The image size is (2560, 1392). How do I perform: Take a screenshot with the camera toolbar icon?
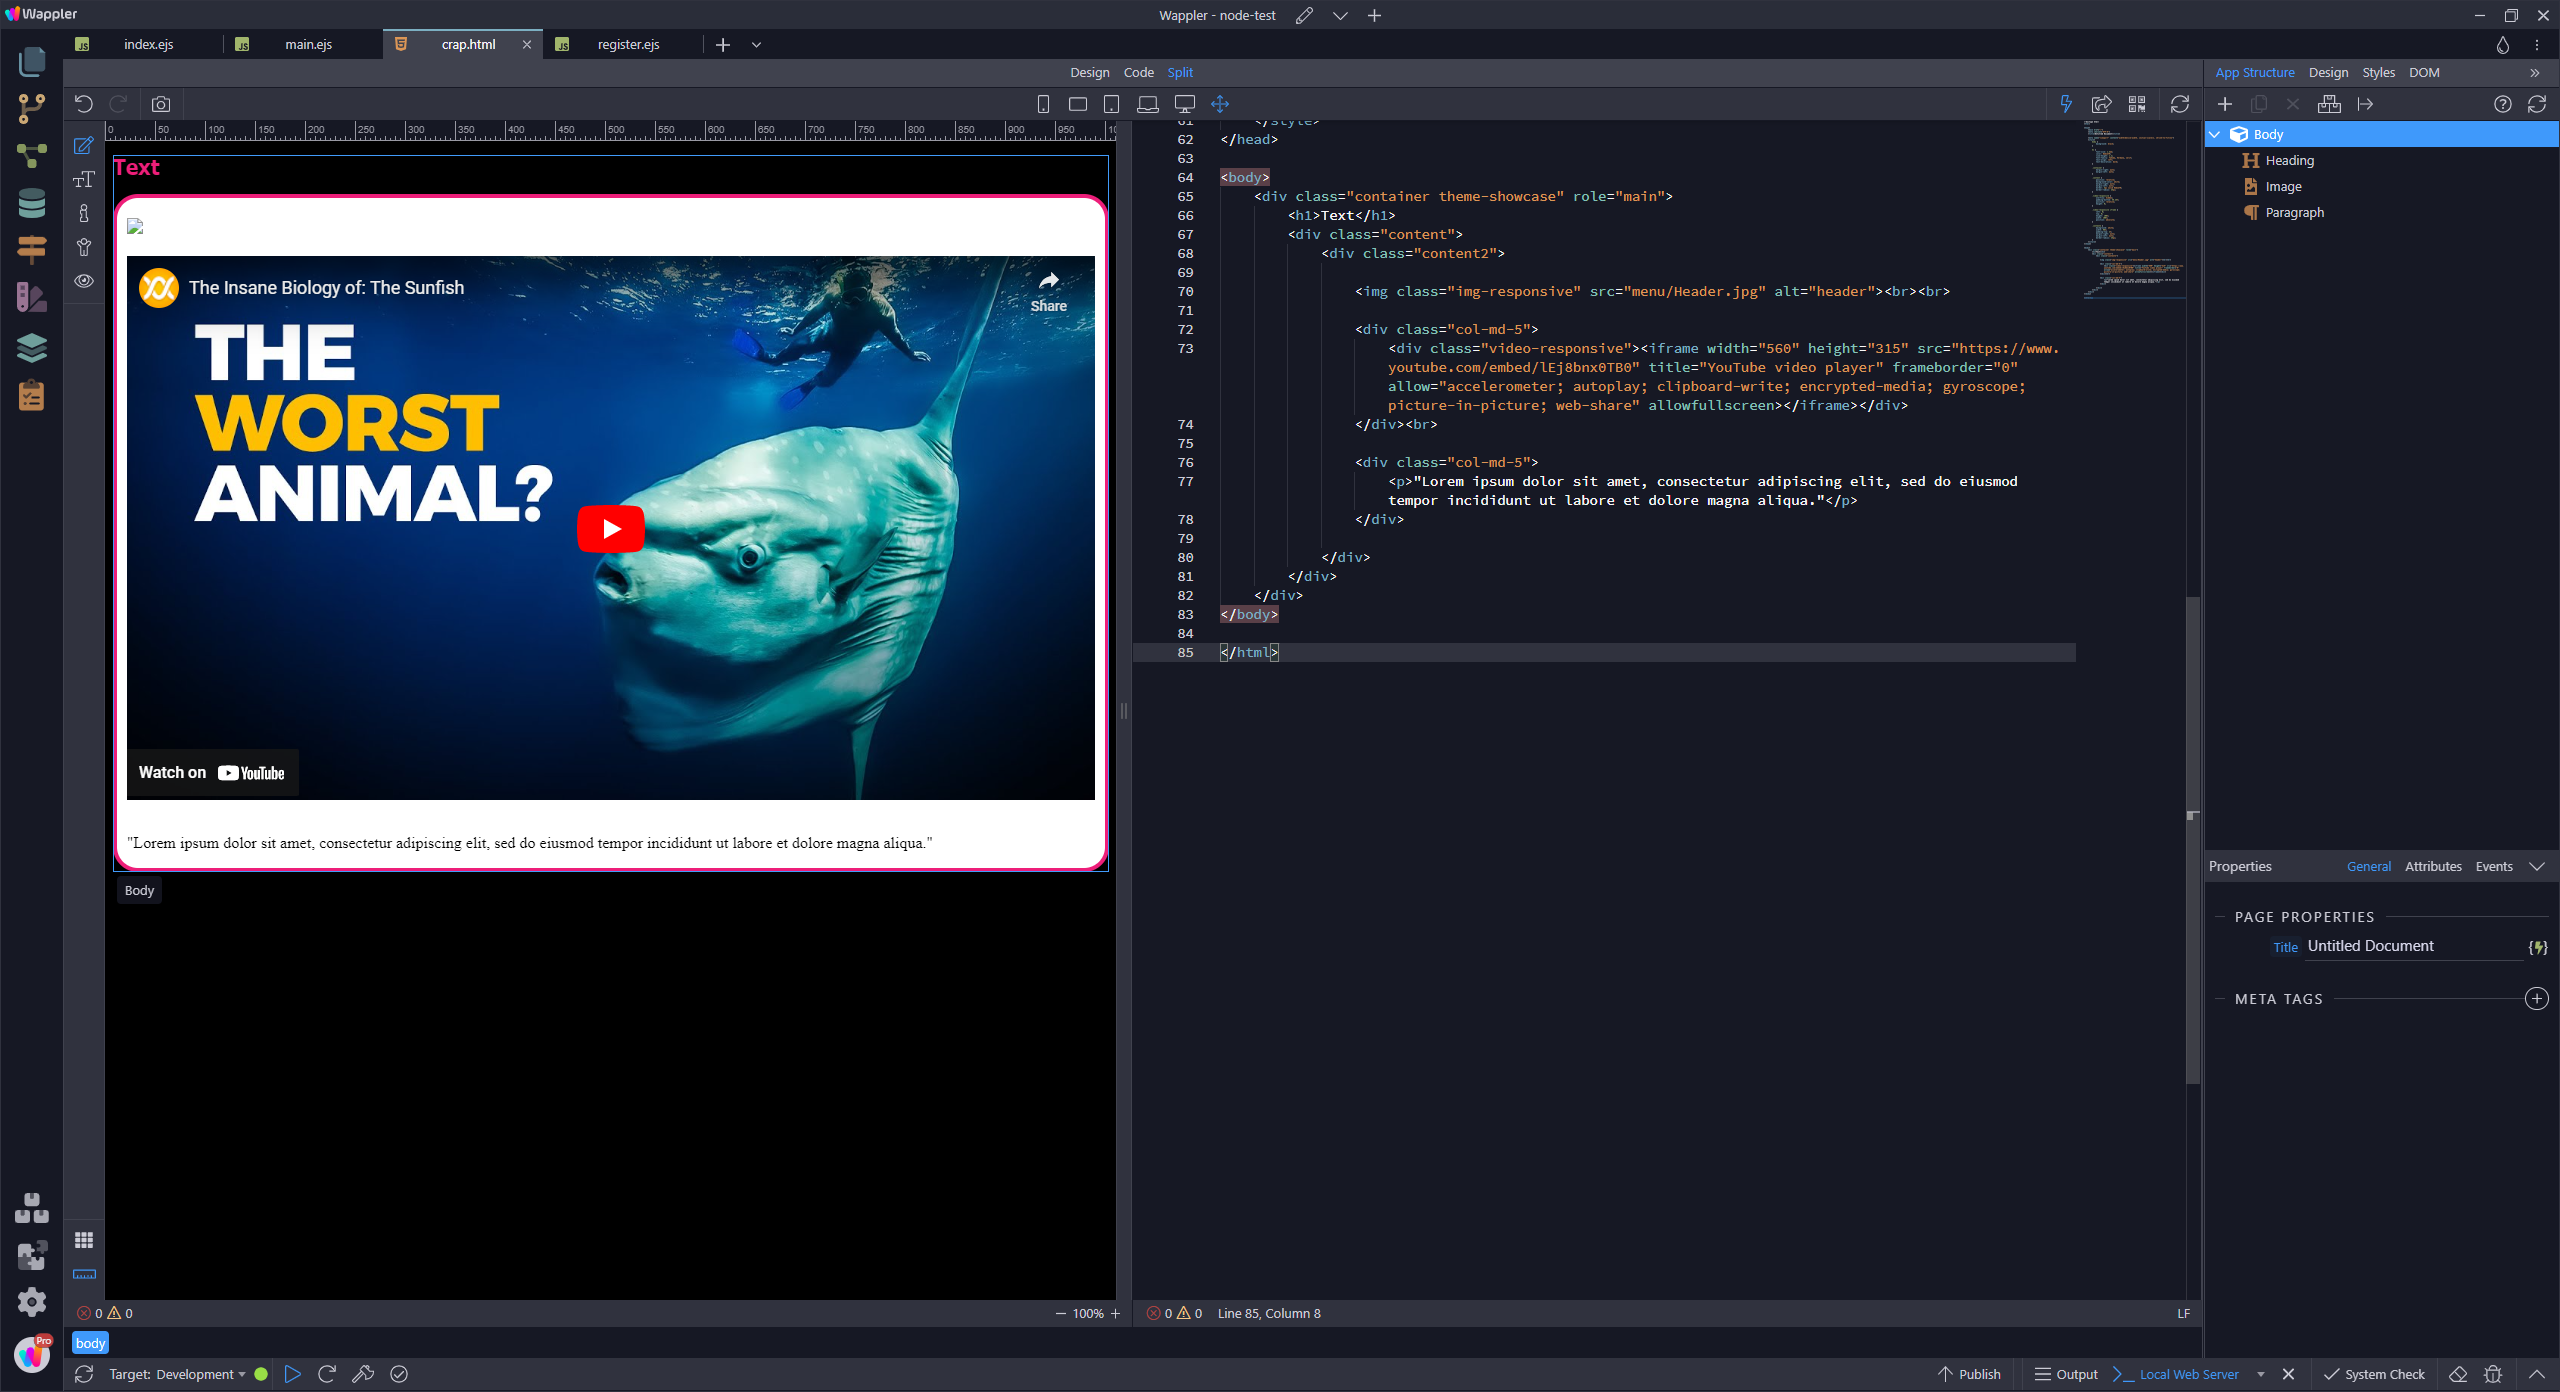[x=161, y=104]
